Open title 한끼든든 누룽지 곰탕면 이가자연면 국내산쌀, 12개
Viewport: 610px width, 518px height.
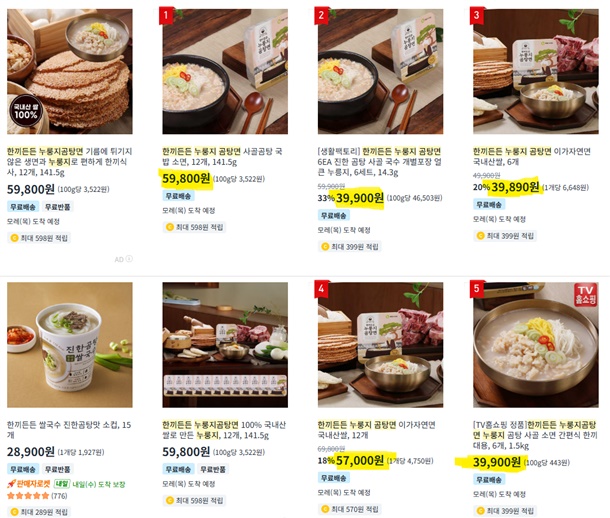coord(376,429)
